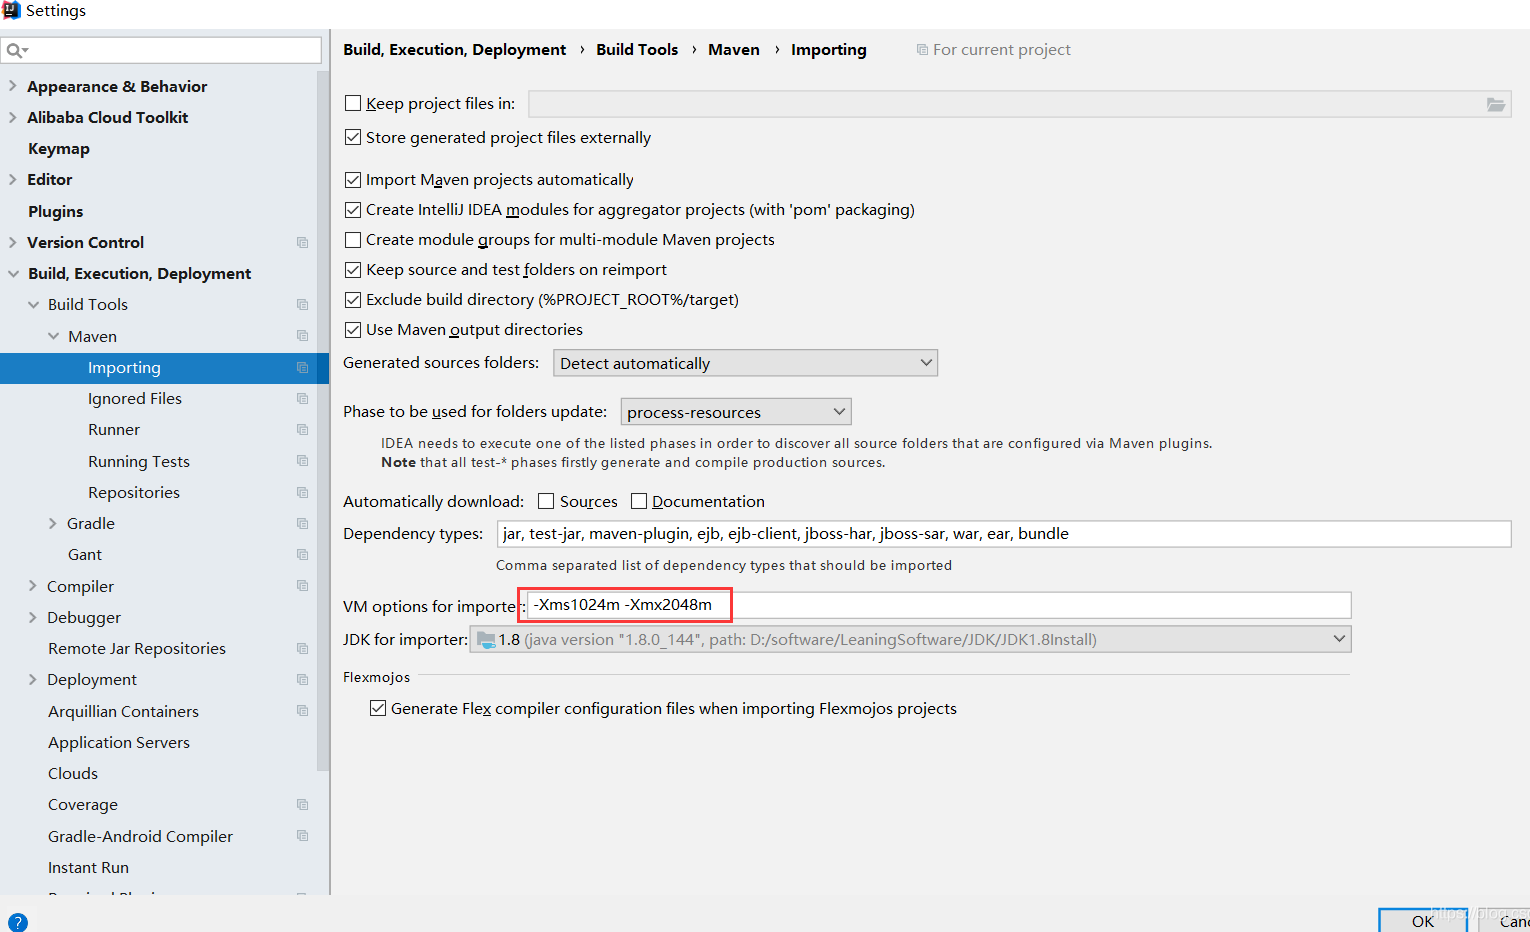Viewport: 1530px width, 932px height.
Task: Open the Plugins settings page
Action: [56, 211]
